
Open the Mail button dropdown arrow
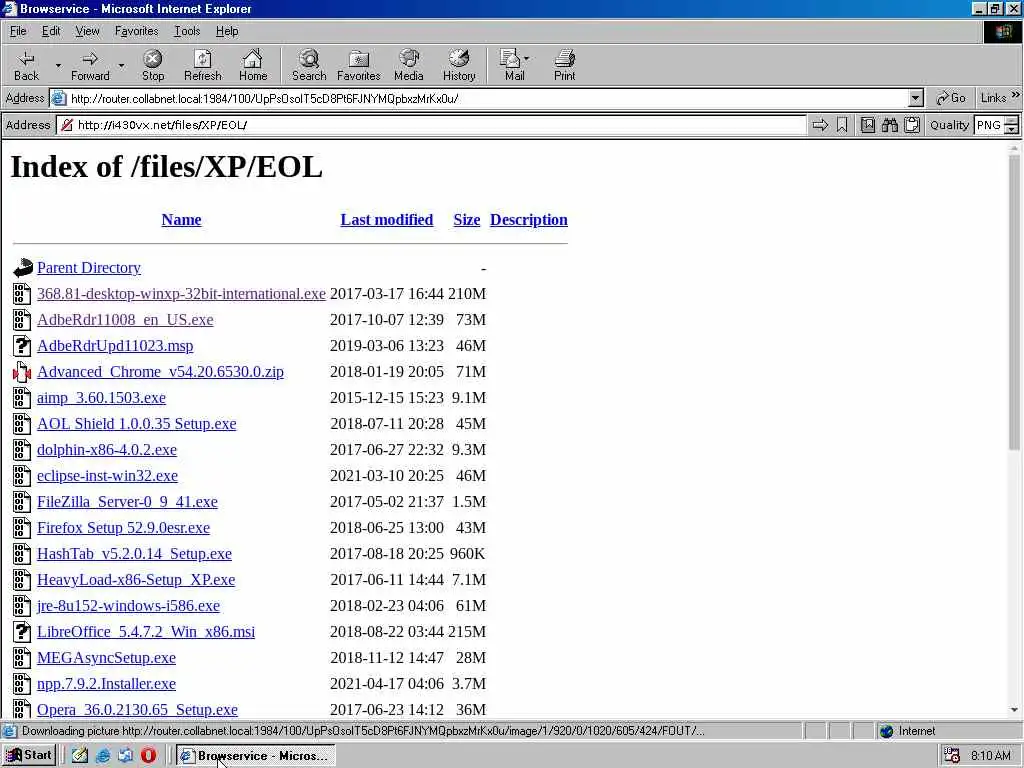click(x=527, y=58)
